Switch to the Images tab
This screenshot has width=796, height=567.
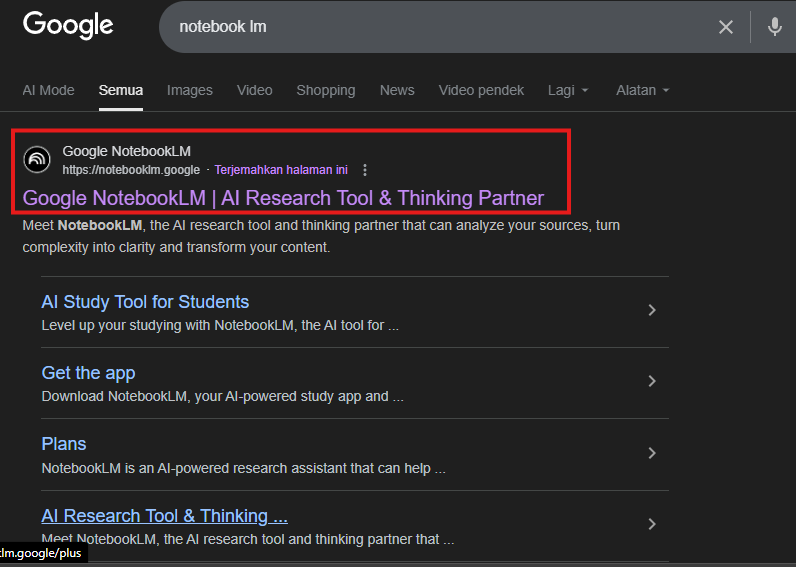pyautogui.click(x=189, y=90)
